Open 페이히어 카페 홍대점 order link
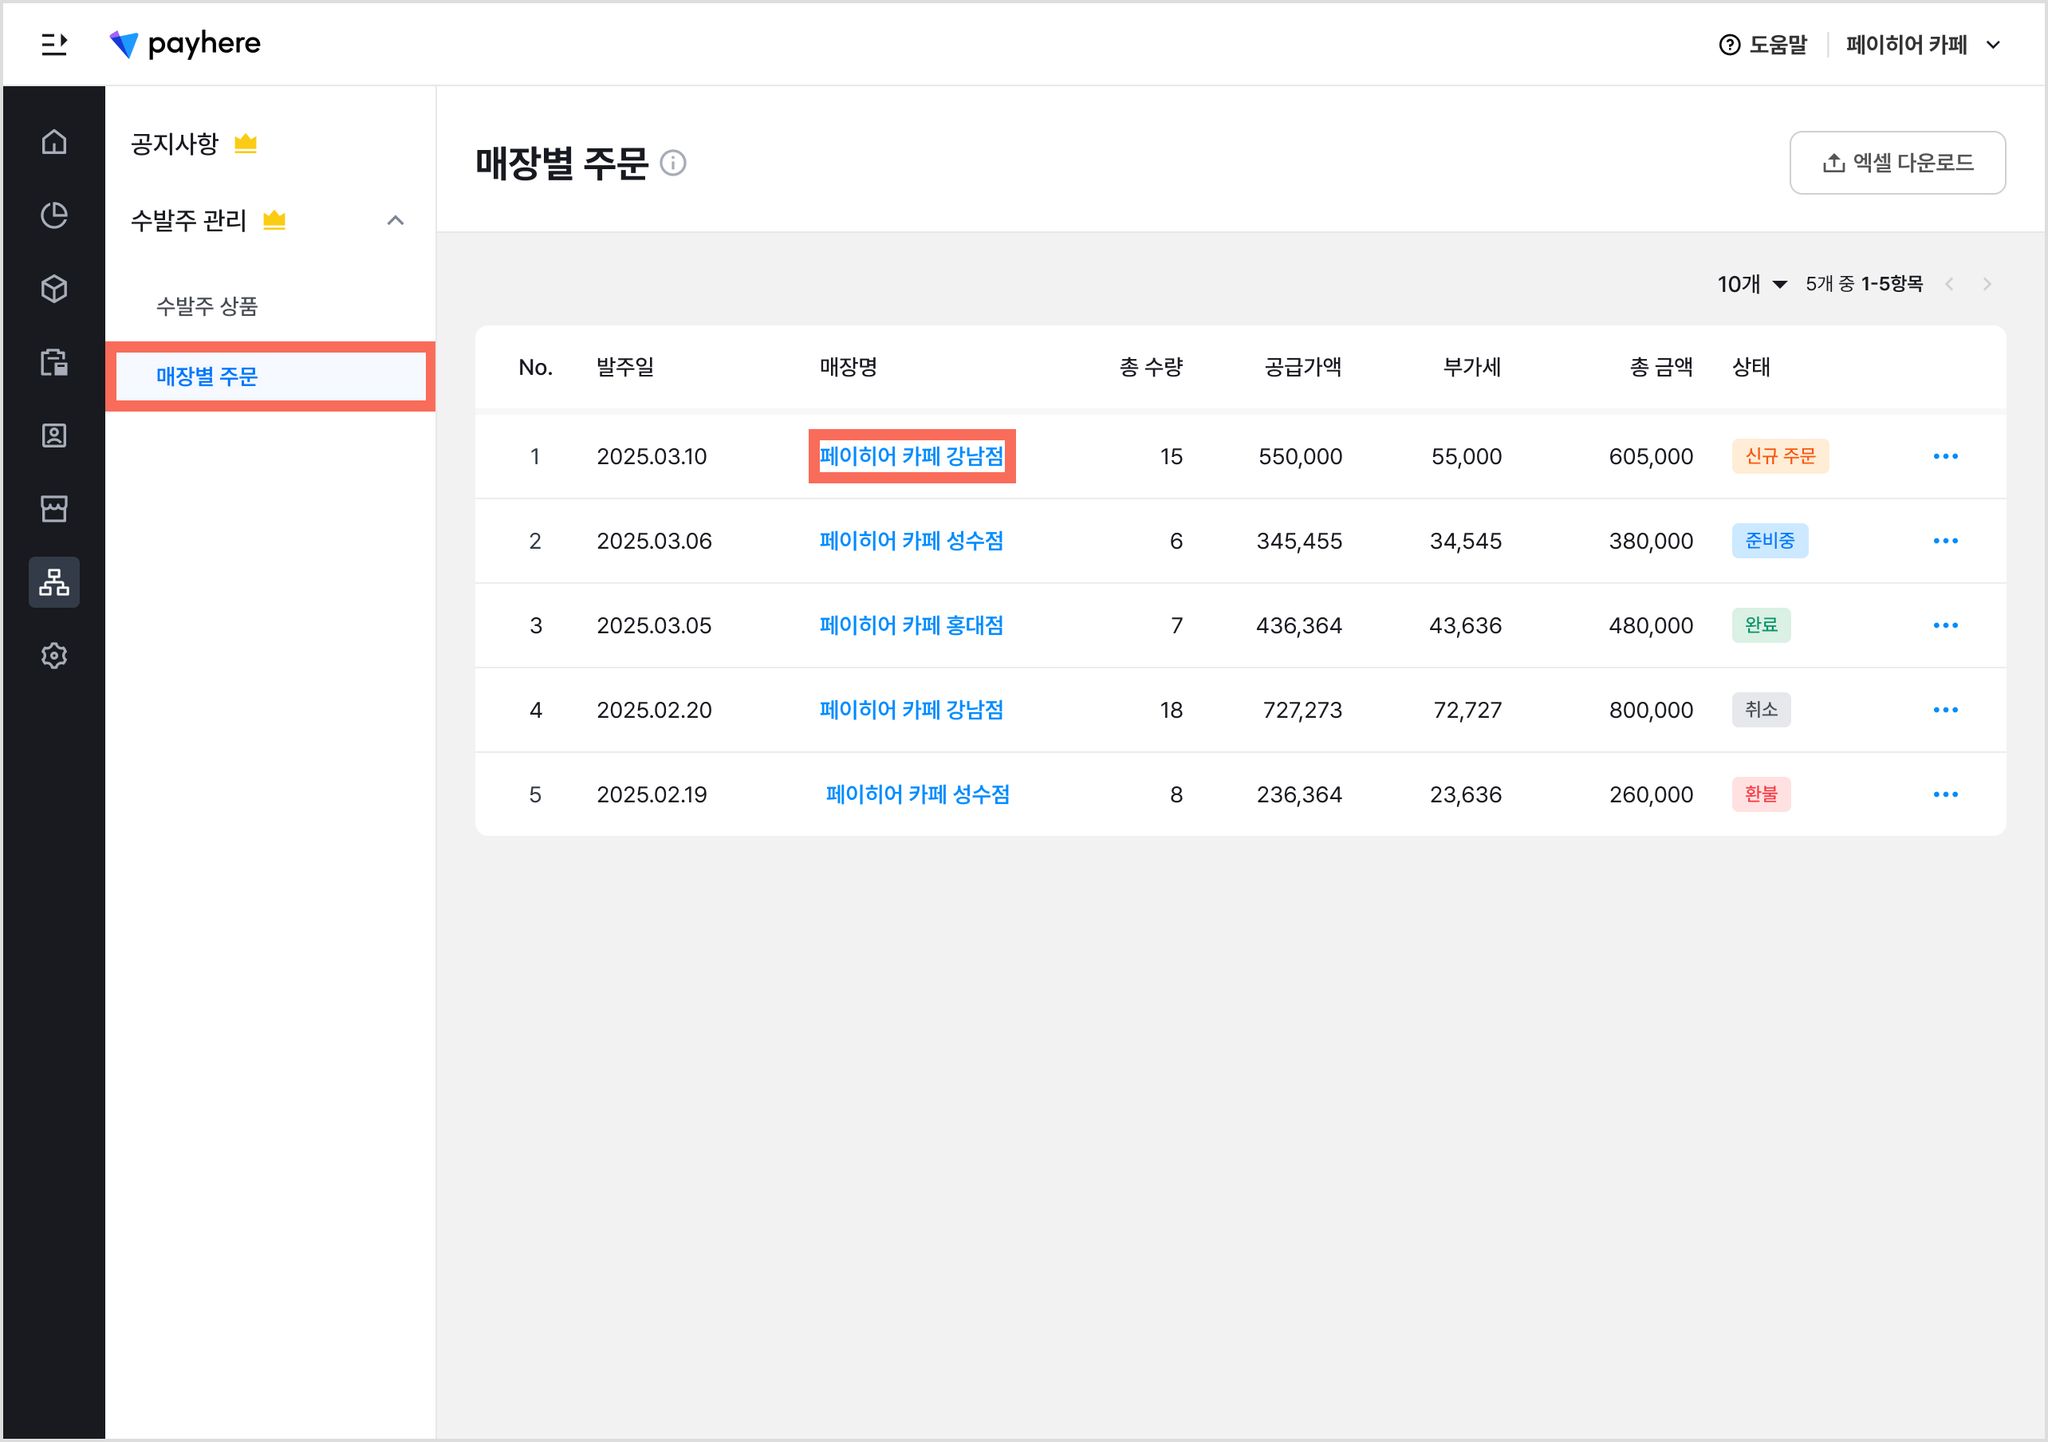 [x=911, y=625]
